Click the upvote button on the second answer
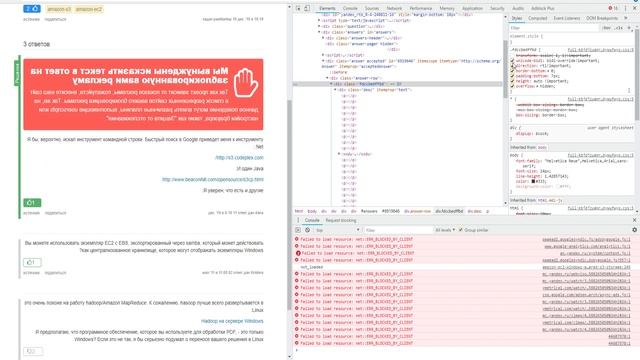This screenshot has height=360, width=640. pos(32,262)
